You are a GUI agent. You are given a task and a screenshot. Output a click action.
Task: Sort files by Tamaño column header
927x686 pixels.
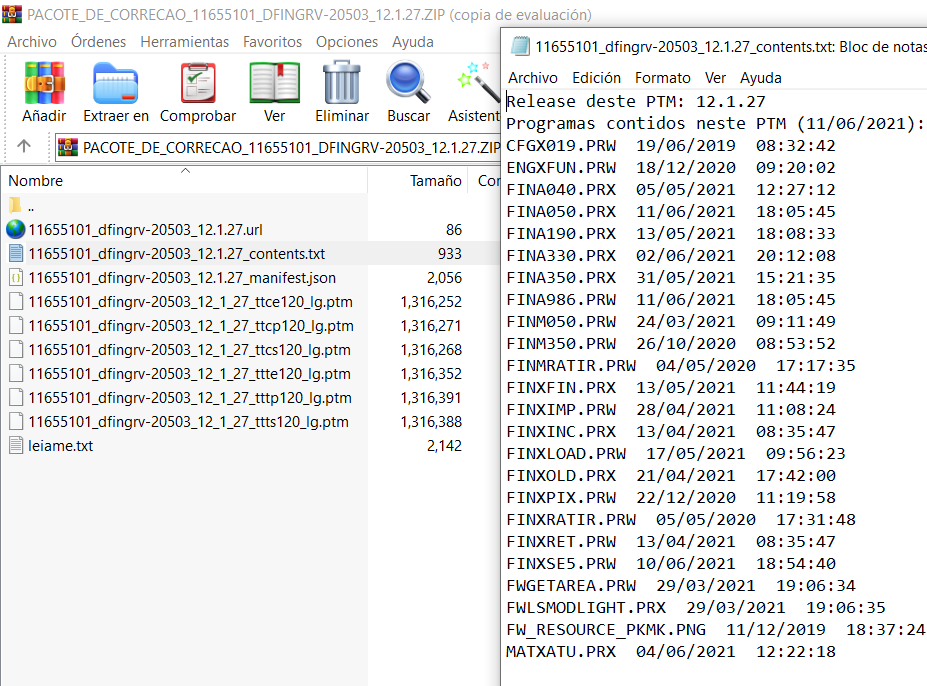[x=417, y=180]
